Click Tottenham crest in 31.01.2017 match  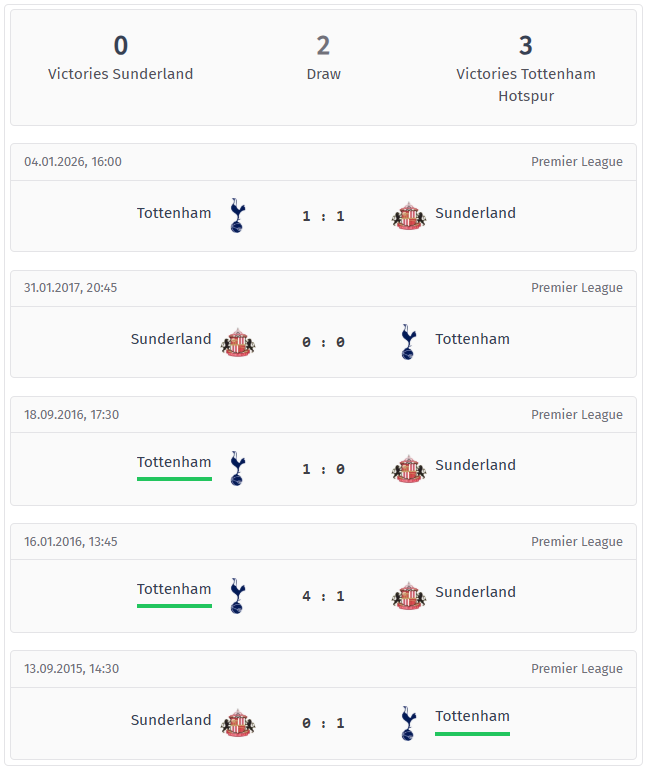pos(408,342)
